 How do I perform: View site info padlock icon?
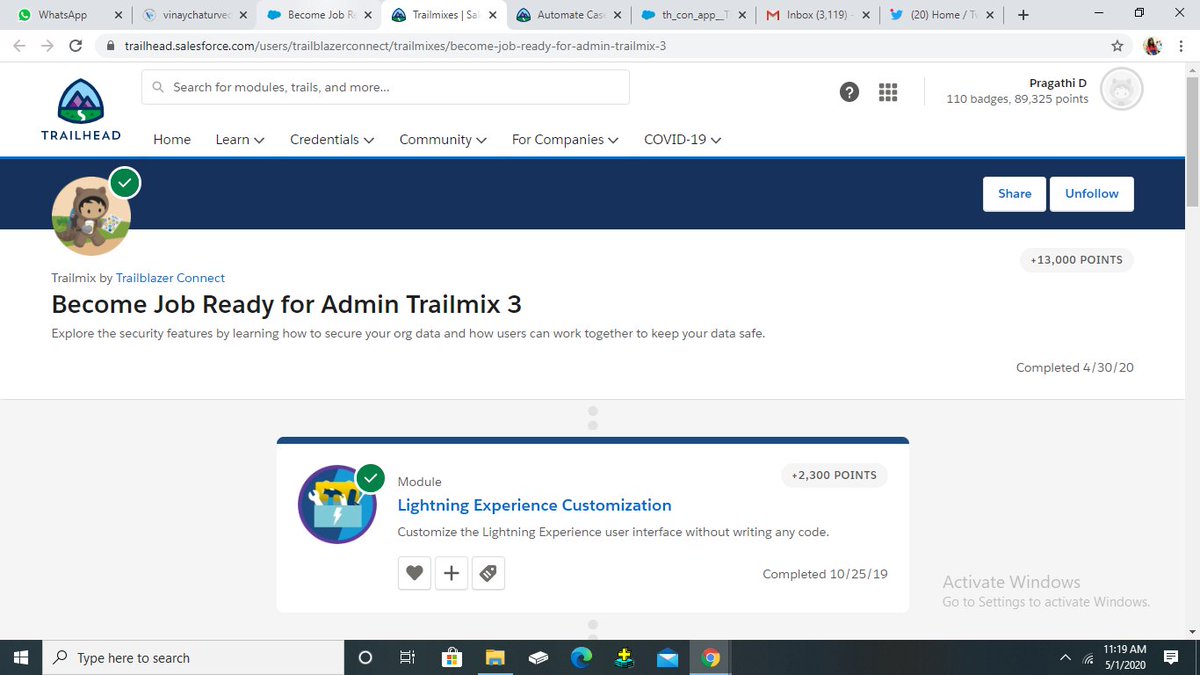tap(109, 46)
